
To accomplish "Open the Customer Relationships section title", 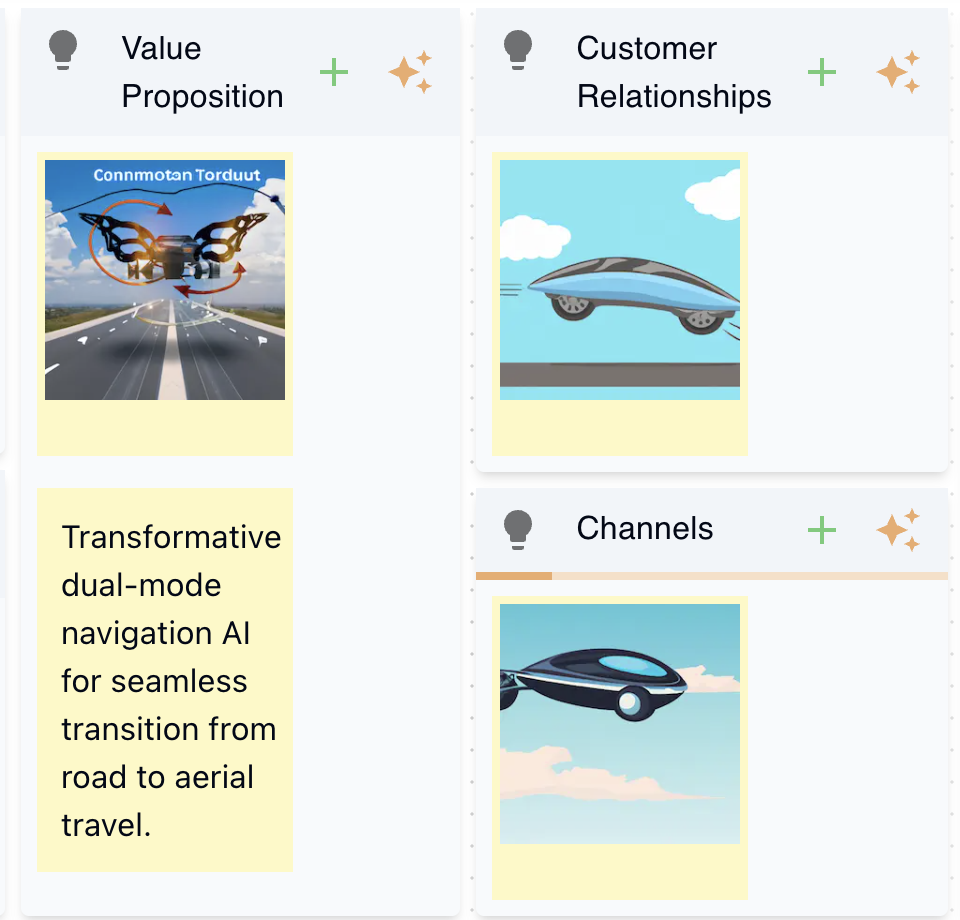I will [673, 71].
